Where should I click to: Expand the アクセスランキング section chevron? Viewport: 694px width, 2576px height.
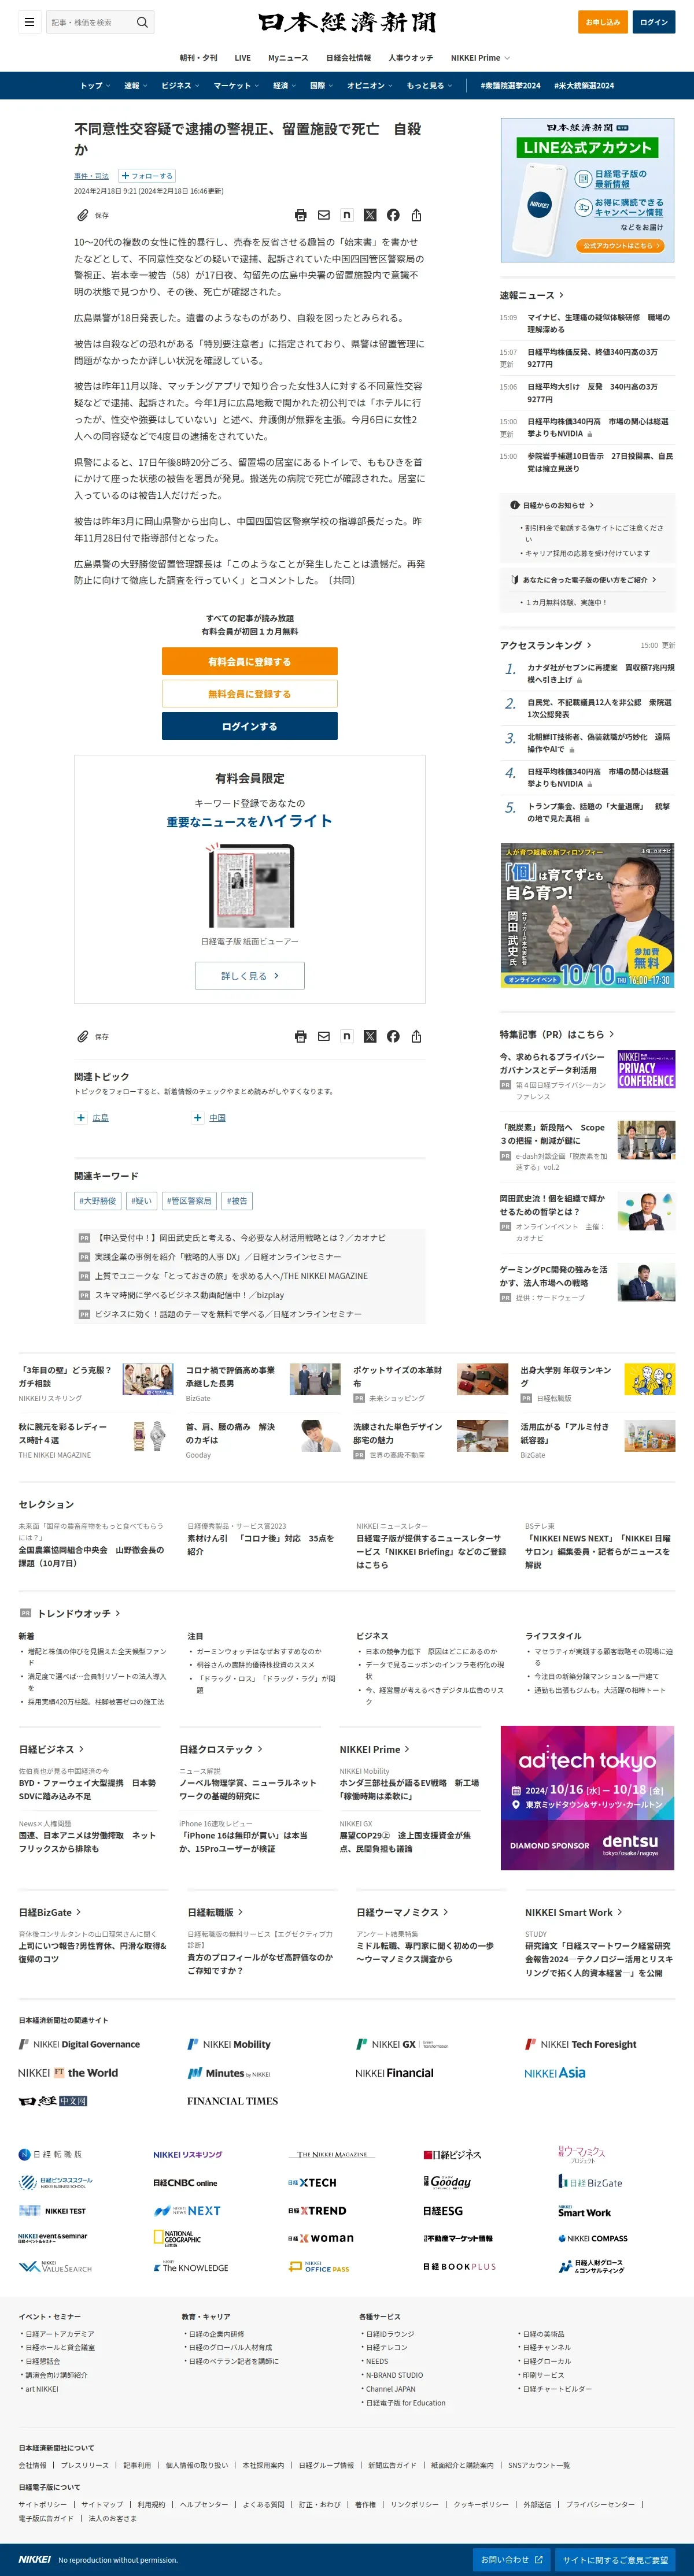pos(589,645)
